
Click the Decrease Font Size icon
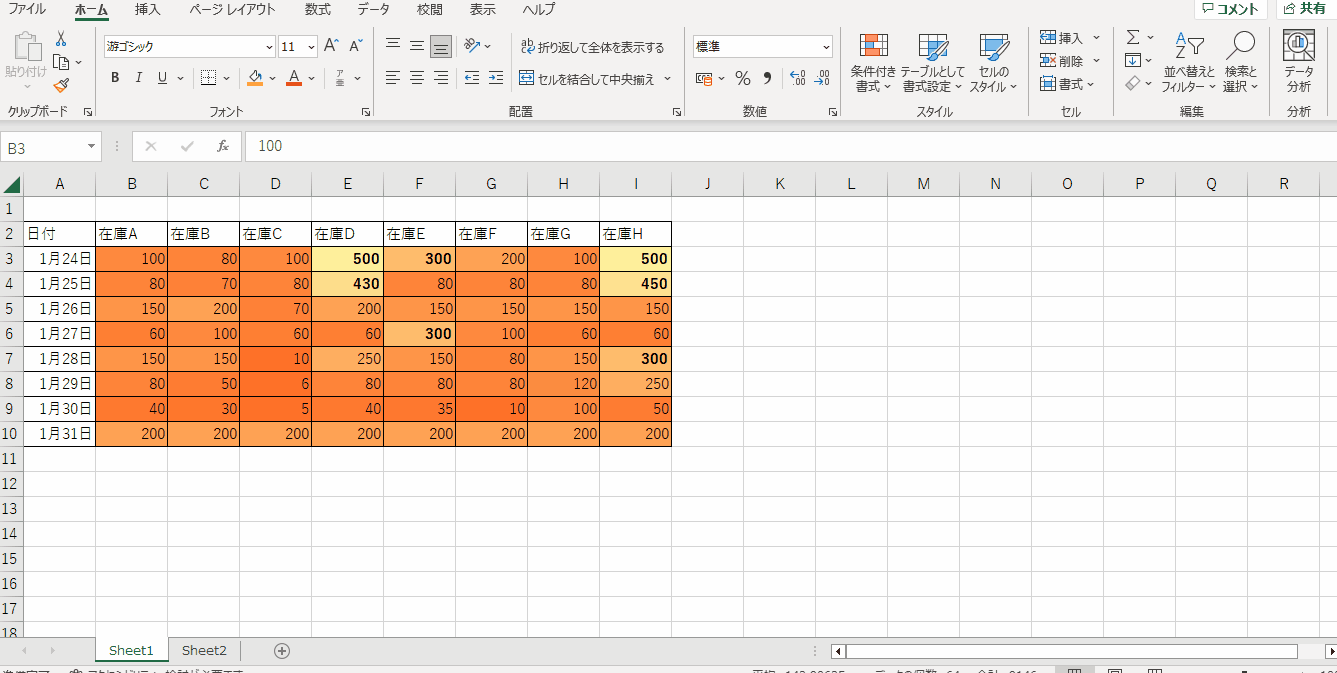[x=355, y=46]
